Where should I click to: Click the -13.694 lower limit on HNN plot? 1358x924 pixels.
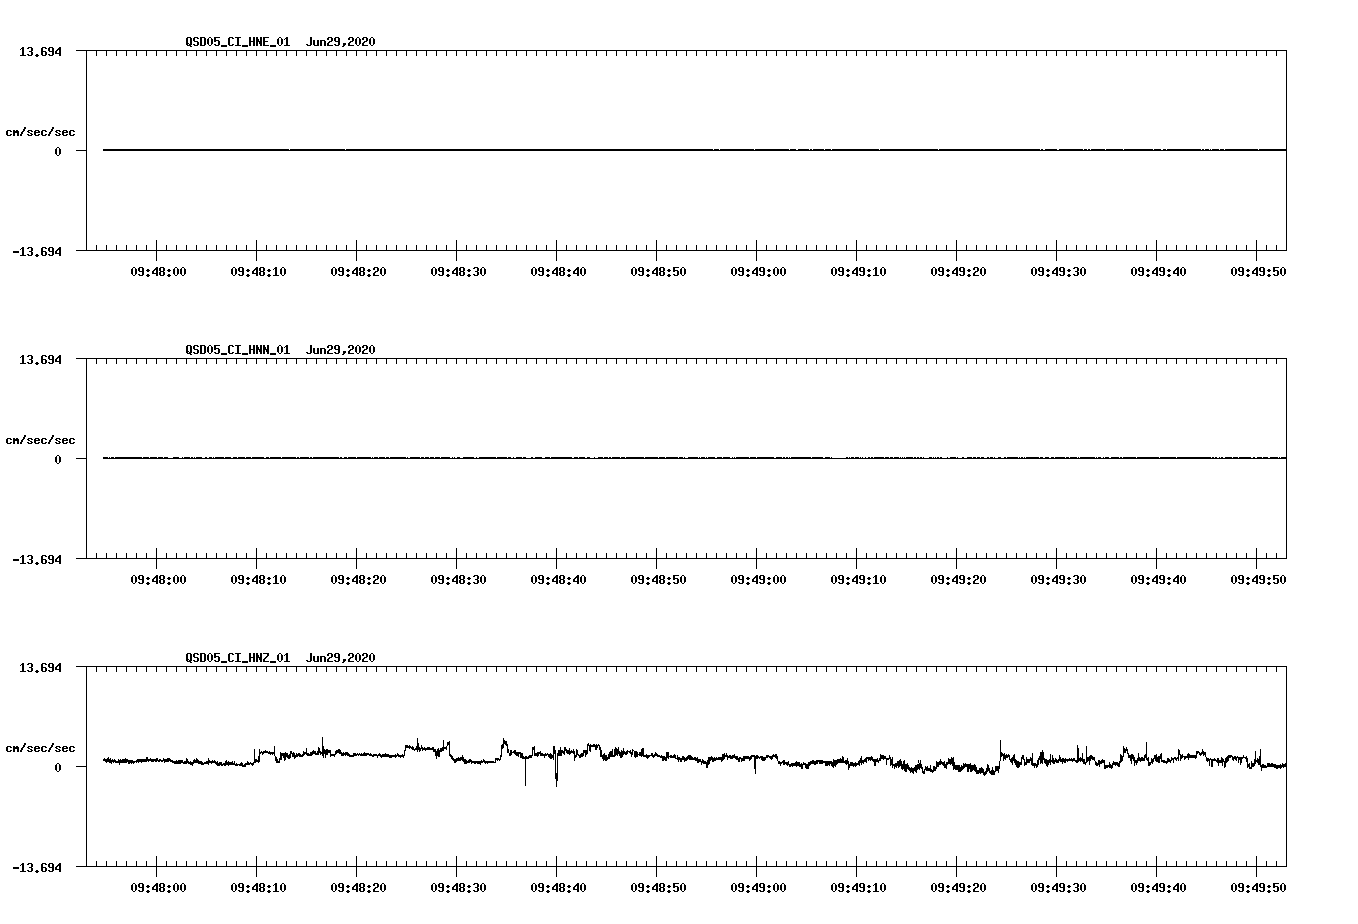[37, 559]
